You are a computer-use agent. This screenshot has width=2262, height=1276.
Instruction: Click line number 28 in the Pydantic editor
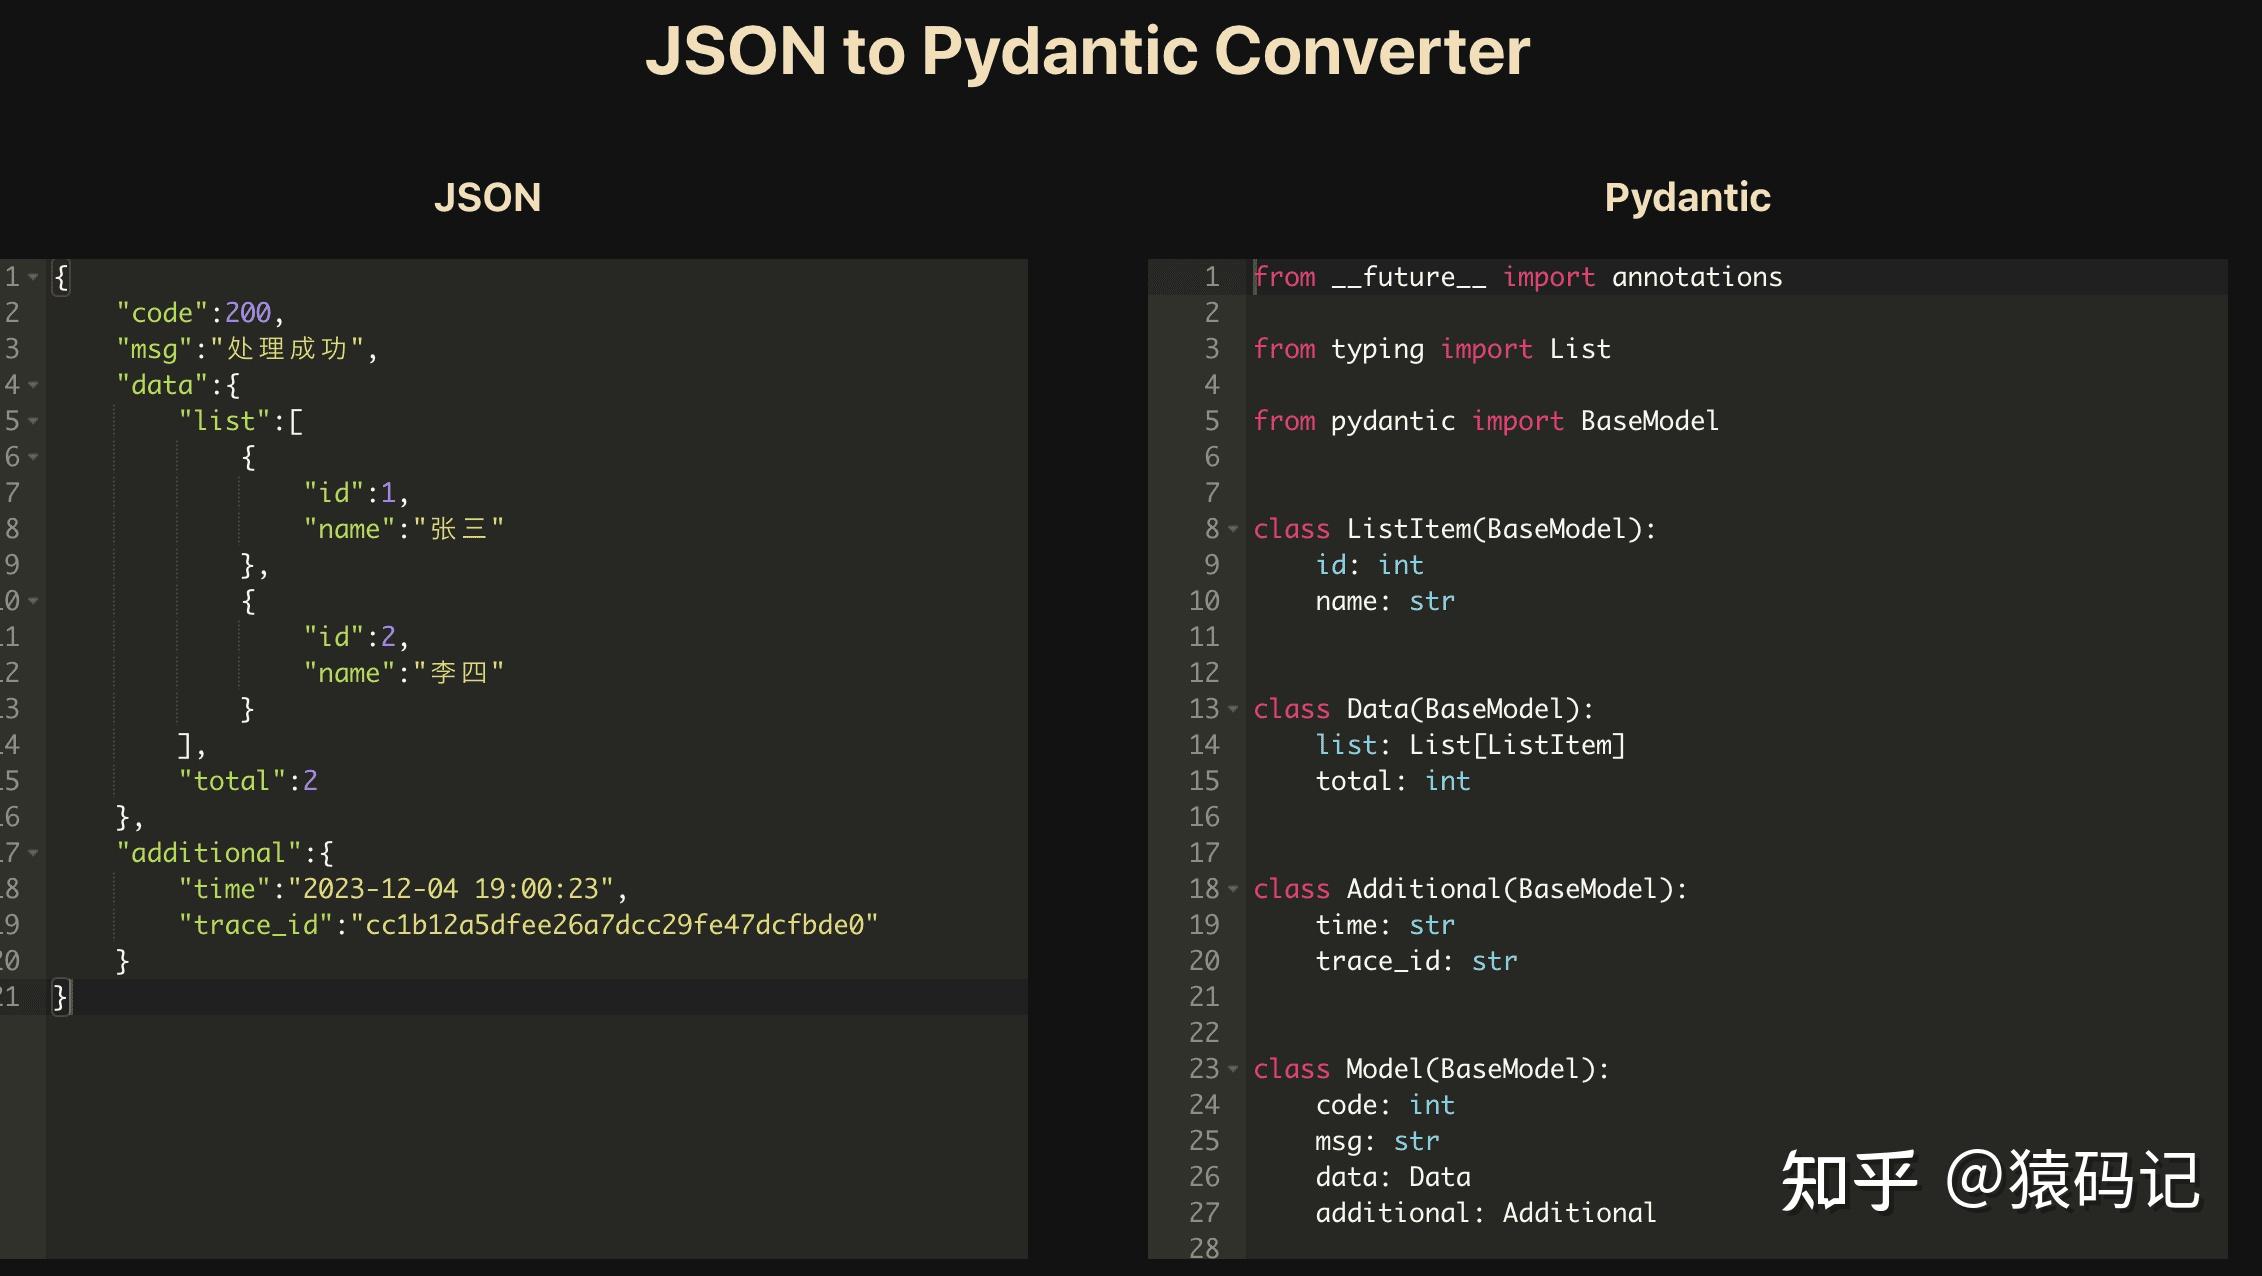coord(1205,1249)
